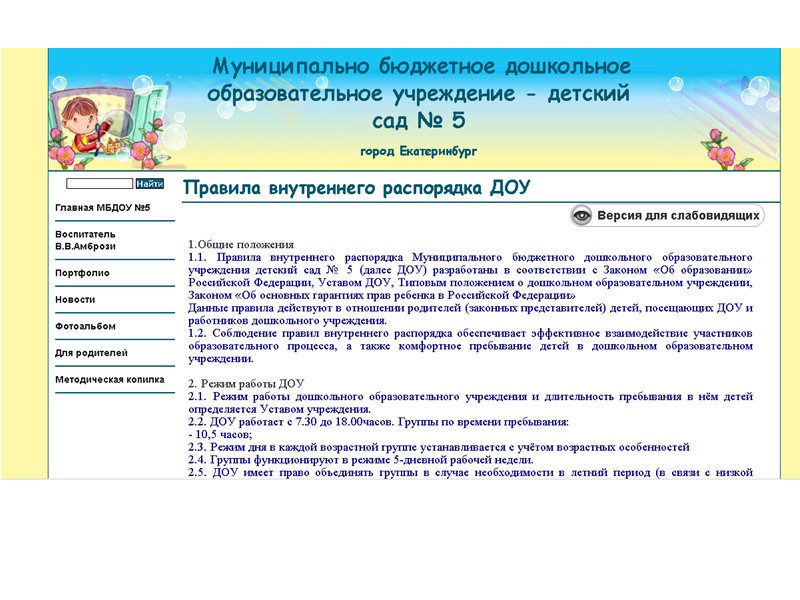
Task: Open the "Для родителей" section
Action: tap(91, 353)
